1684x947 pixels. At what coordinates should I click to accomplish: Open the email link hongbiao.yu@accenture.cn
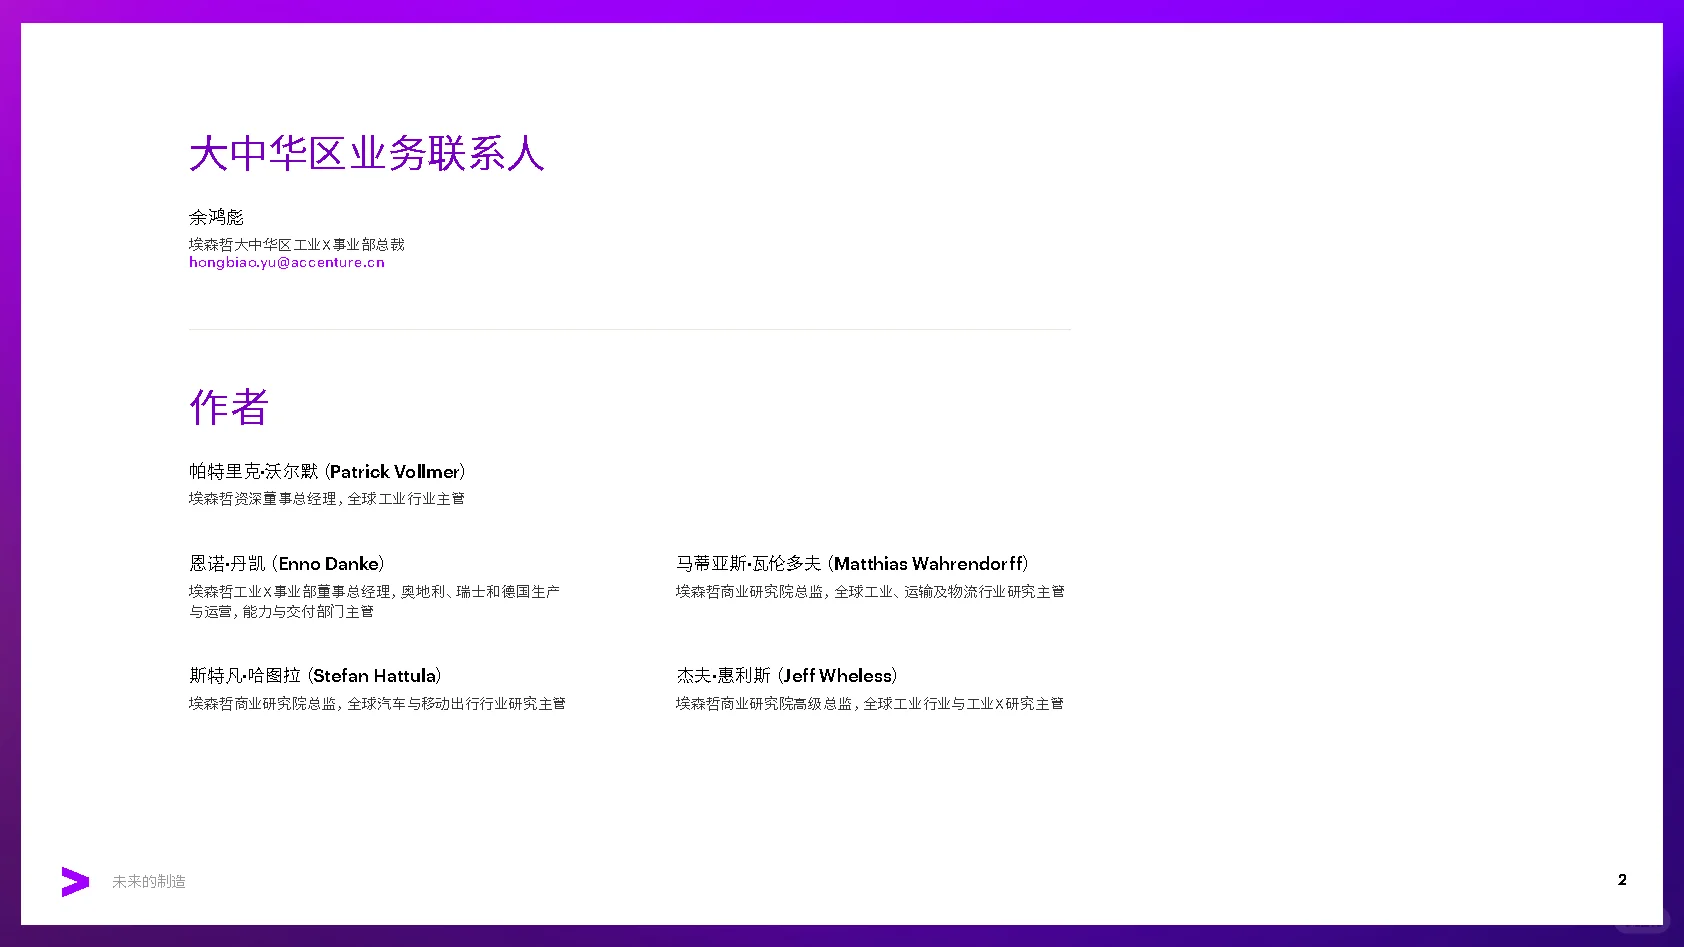coord(286,262)
